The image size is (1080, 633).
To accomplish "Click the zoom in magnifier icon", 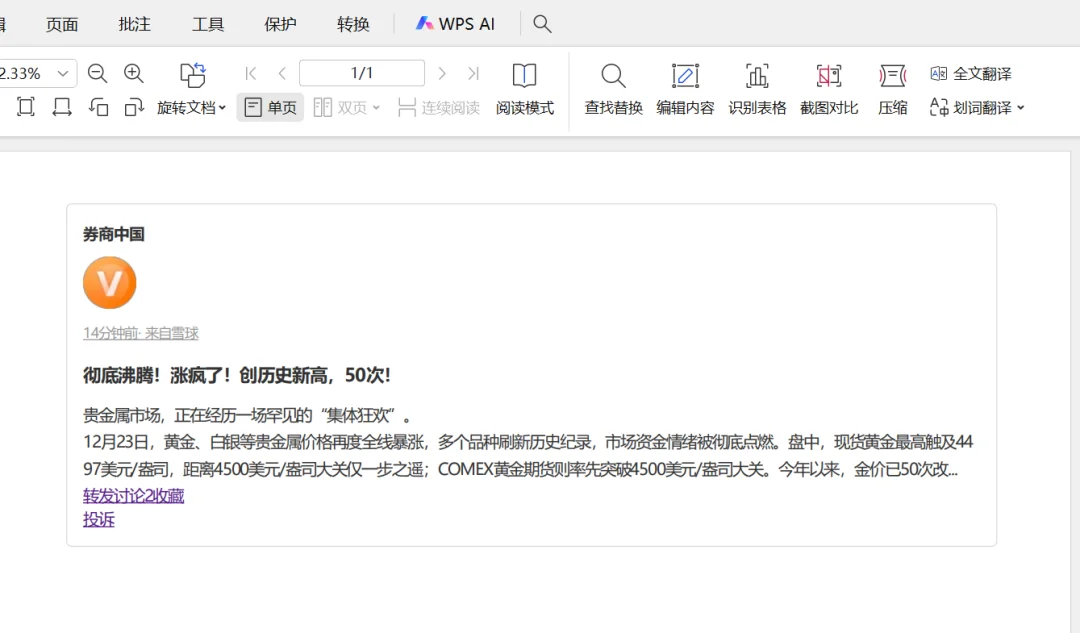I will 133,73.
